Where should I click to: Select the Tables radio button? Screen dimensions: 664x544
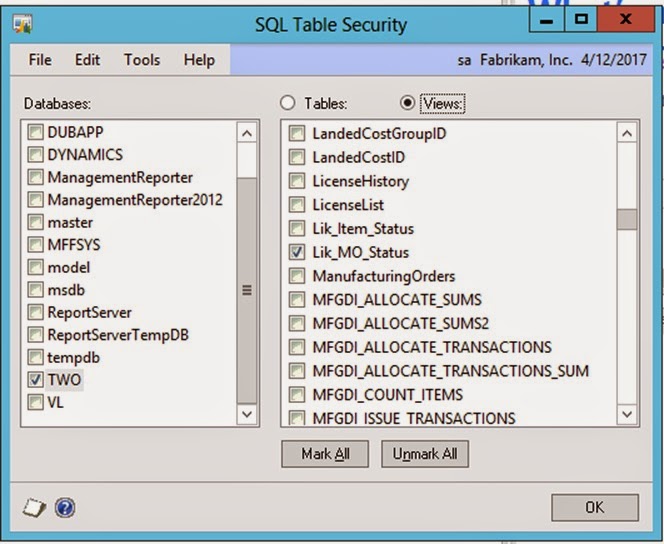pyautogui.click(x=288, y=103)
